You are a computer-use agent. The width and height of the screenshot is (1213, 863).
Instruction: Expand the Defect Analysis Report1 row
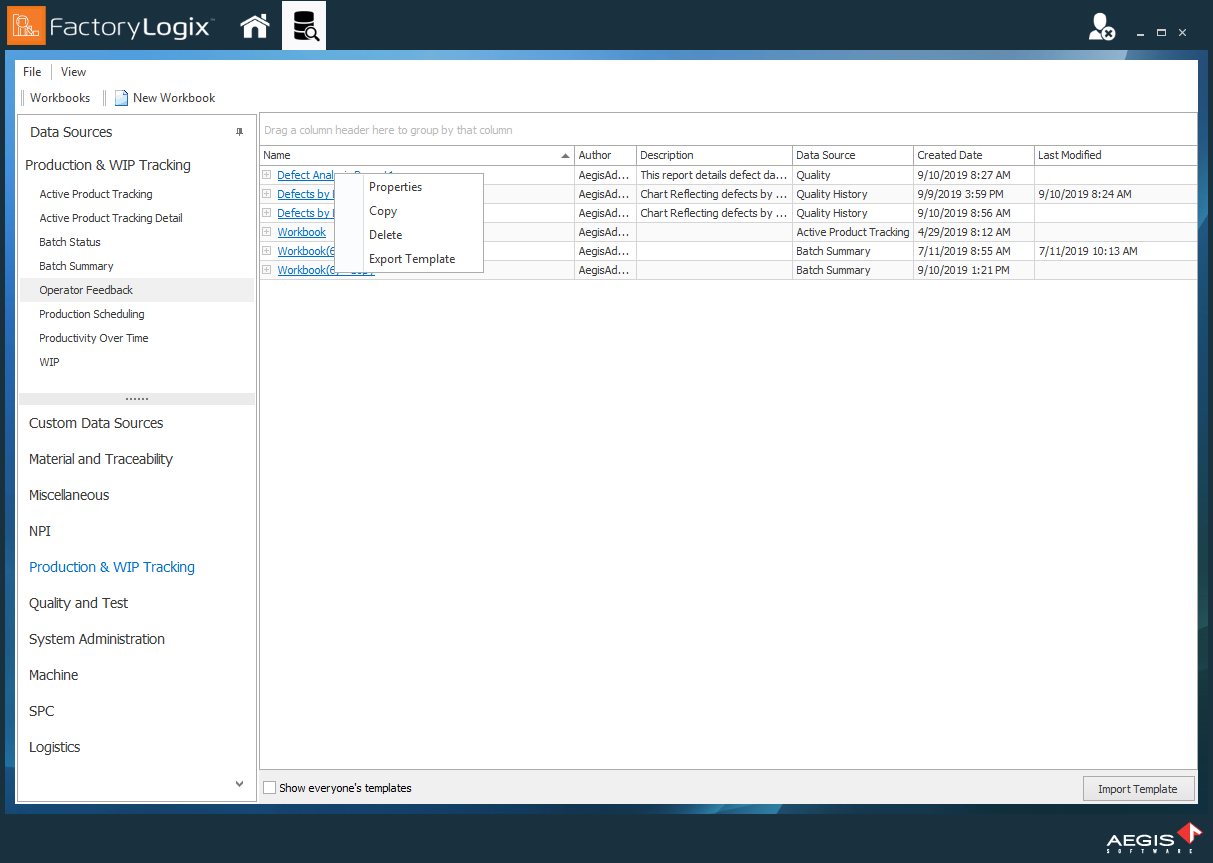[x=266, y=174]
